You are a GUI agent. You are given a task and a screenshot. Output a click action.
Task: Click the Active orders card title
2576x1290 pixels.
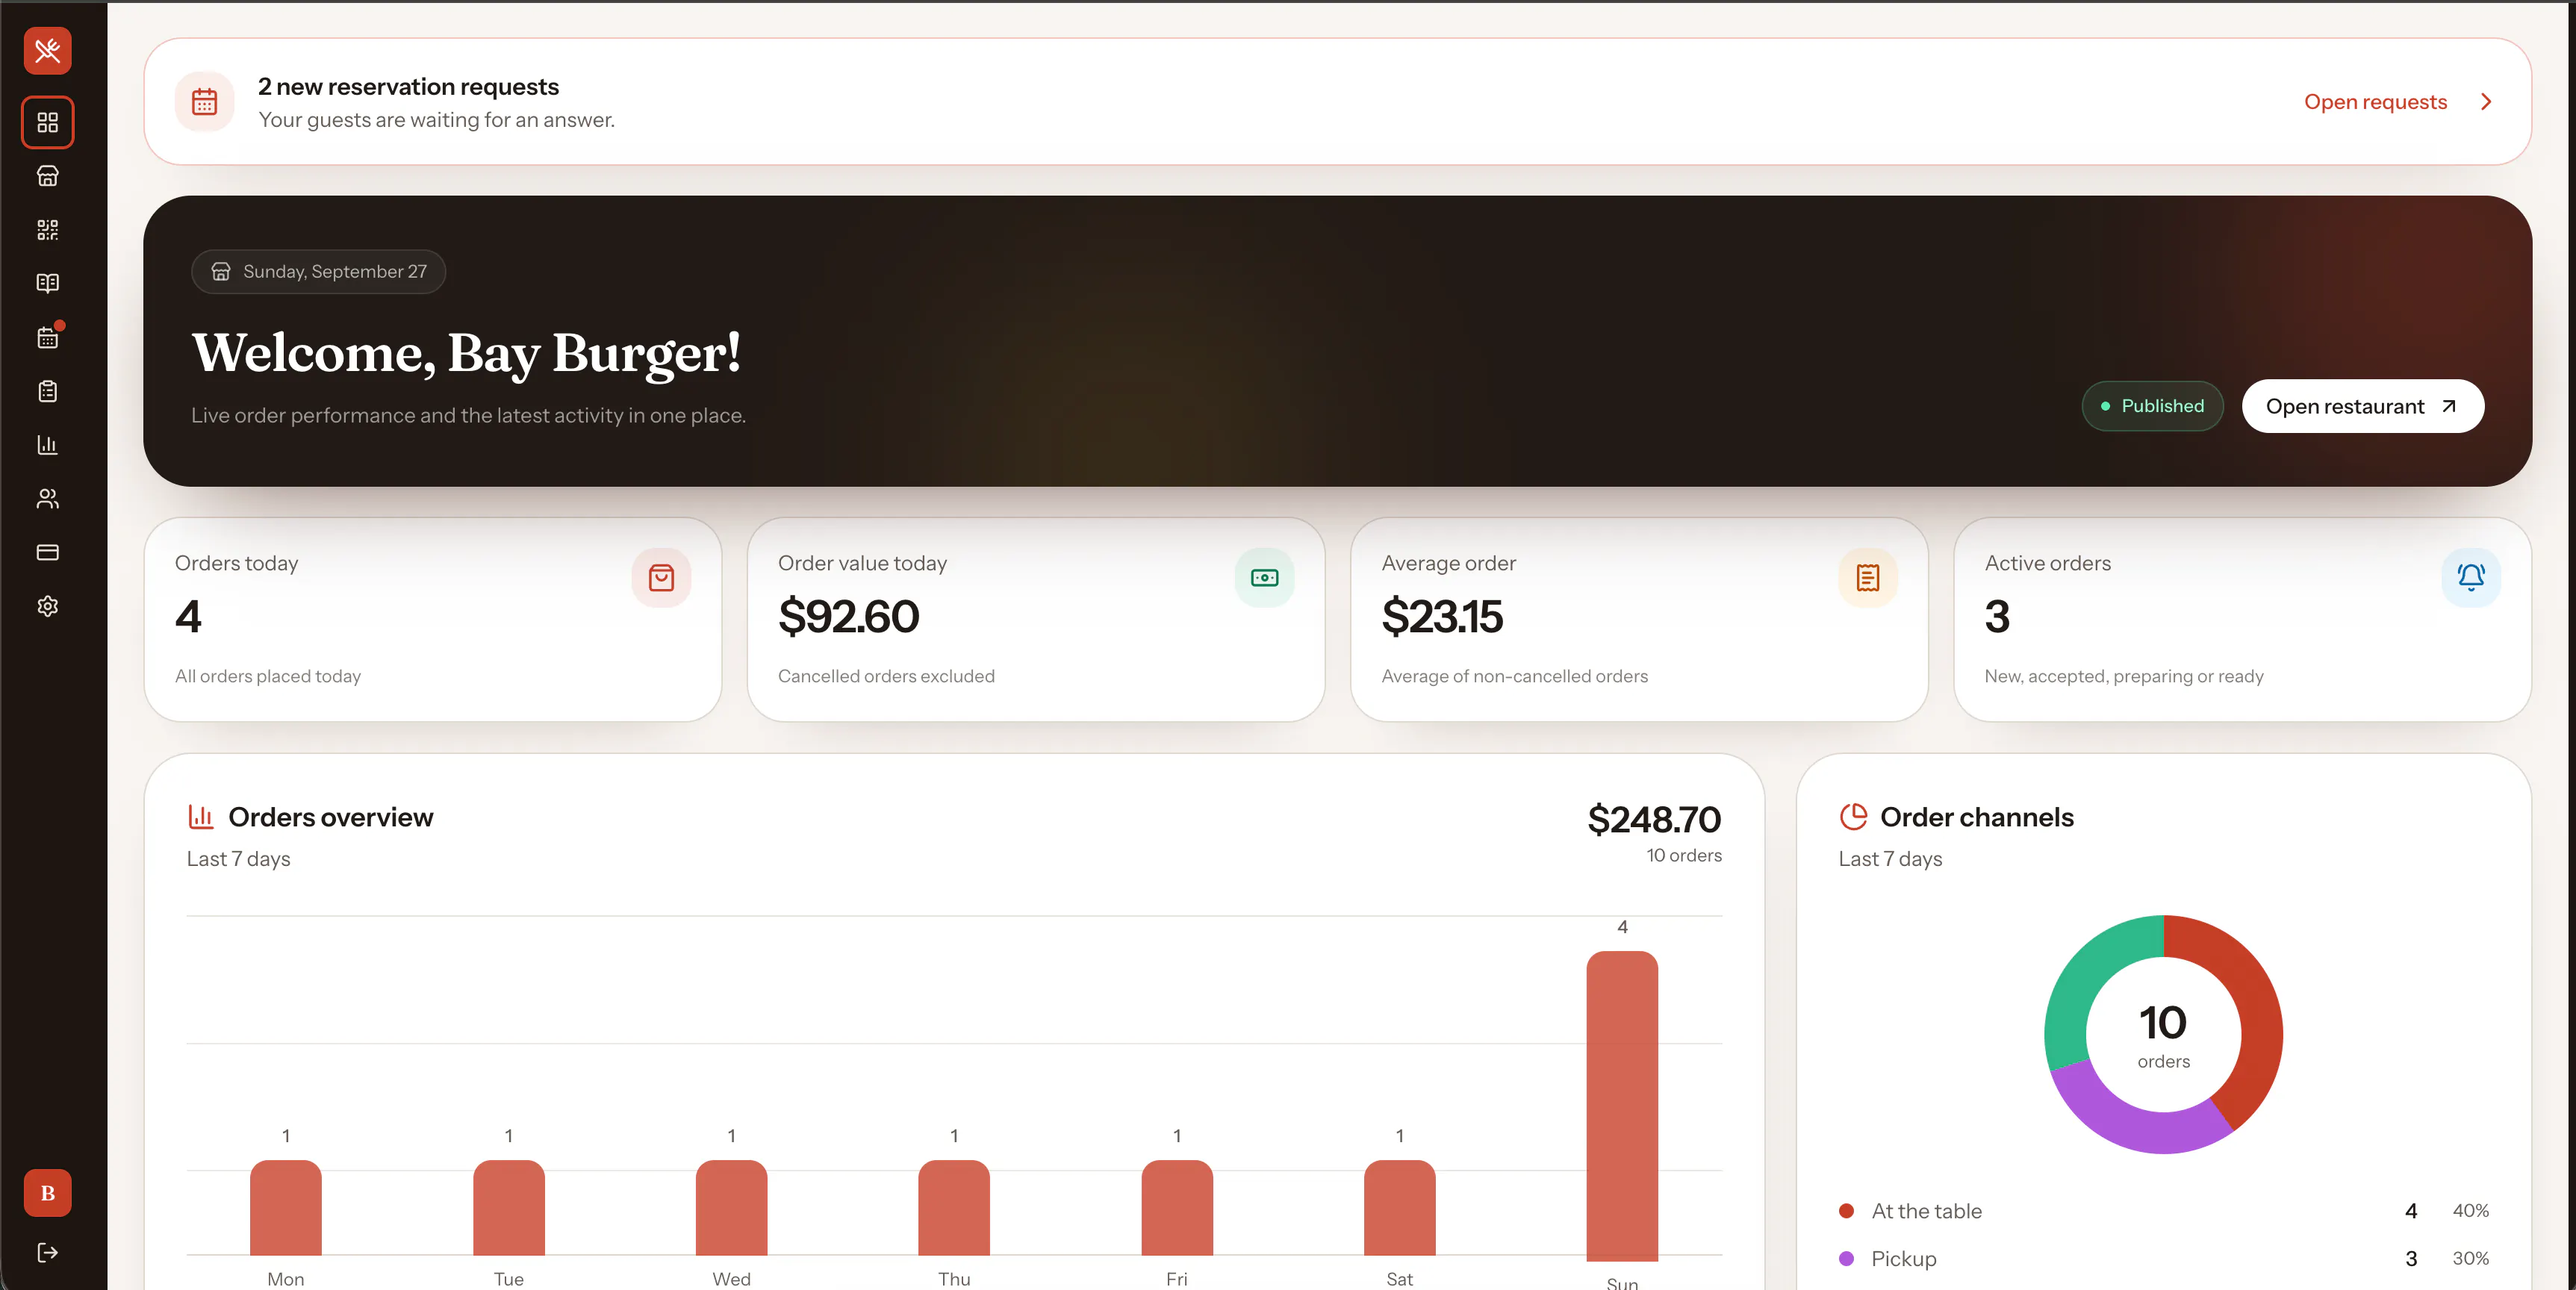click(x=2047, y=563)
